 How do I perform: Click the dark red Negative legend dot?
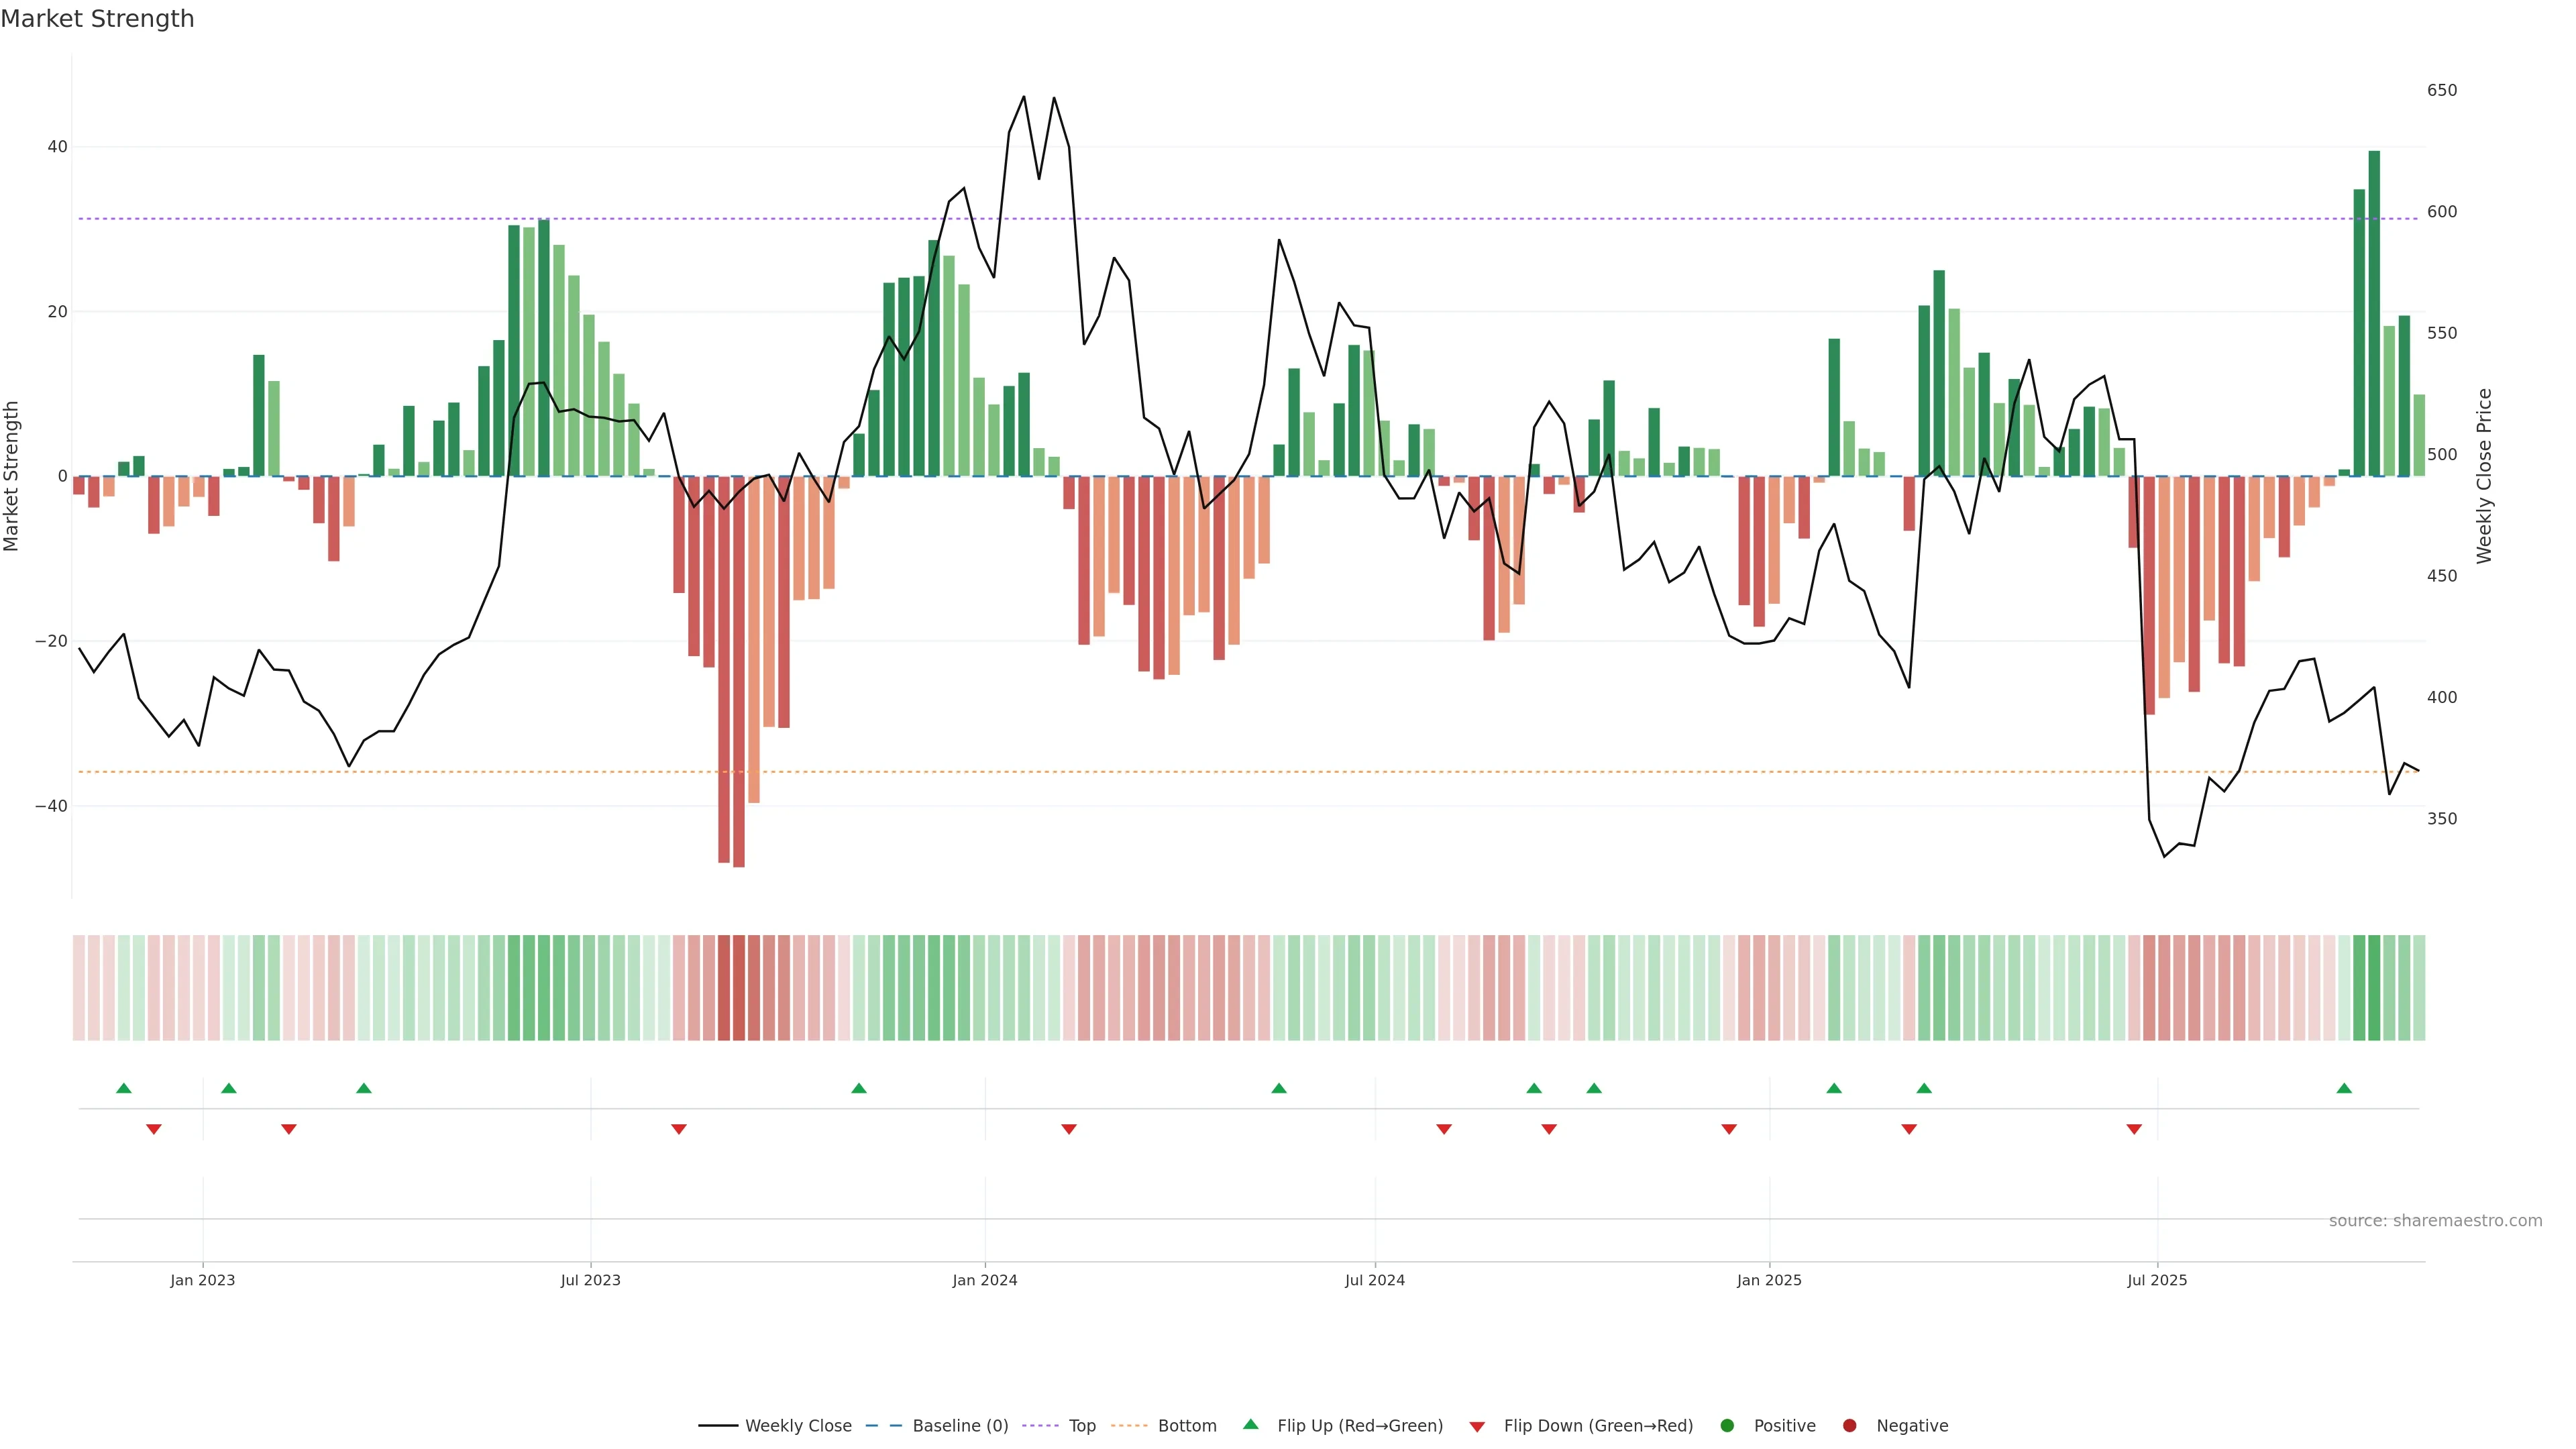(x=1849, y=1425)
